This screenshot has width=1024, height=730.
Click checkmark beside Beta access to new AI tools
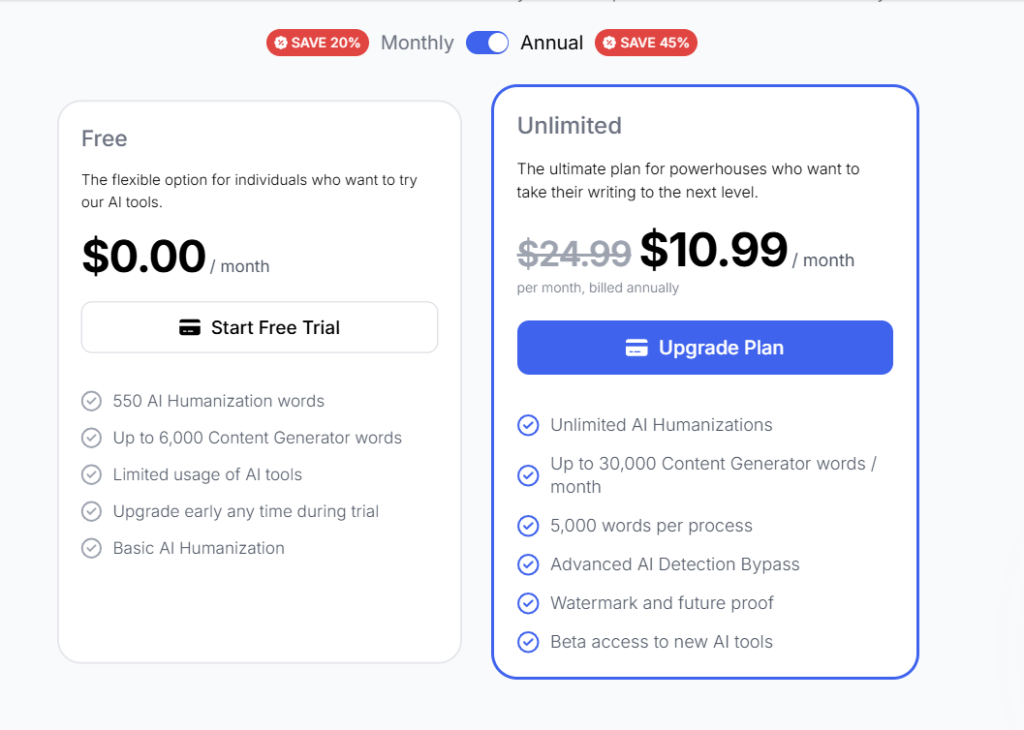(x=528, y=642)
